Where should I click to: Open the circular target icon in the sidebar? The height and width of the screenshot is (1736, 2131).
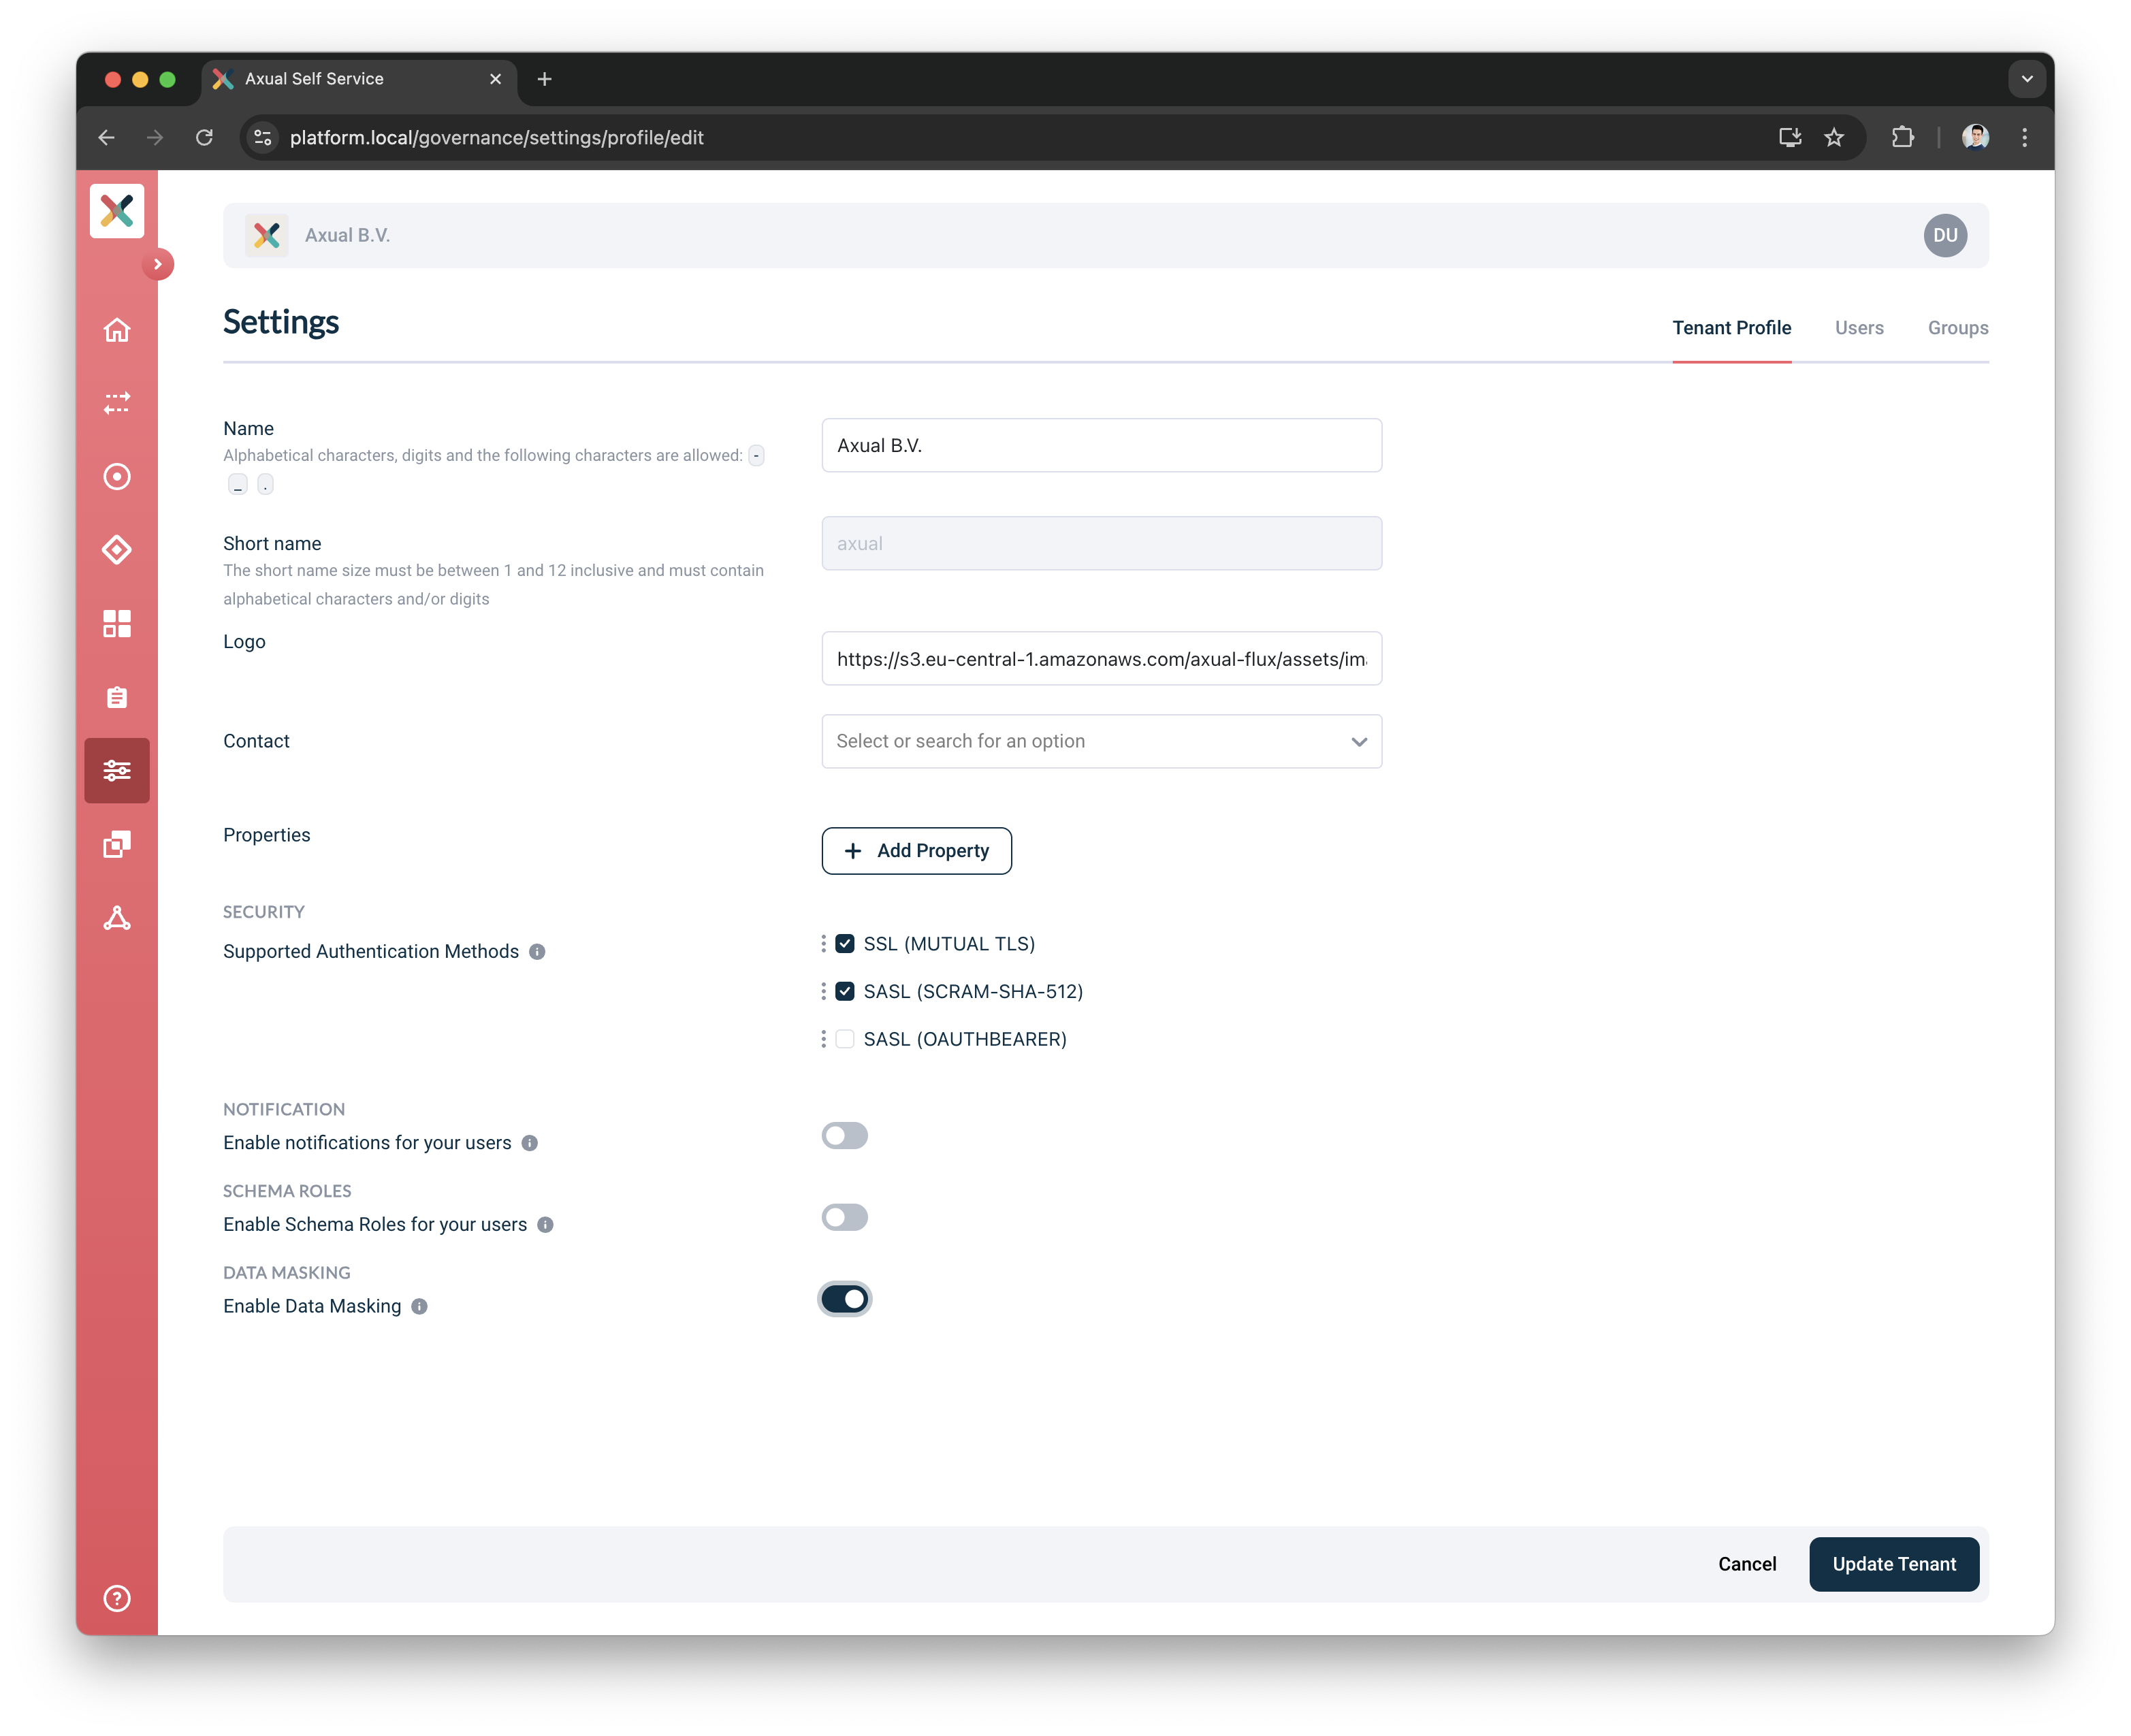[x=117, y=477]
